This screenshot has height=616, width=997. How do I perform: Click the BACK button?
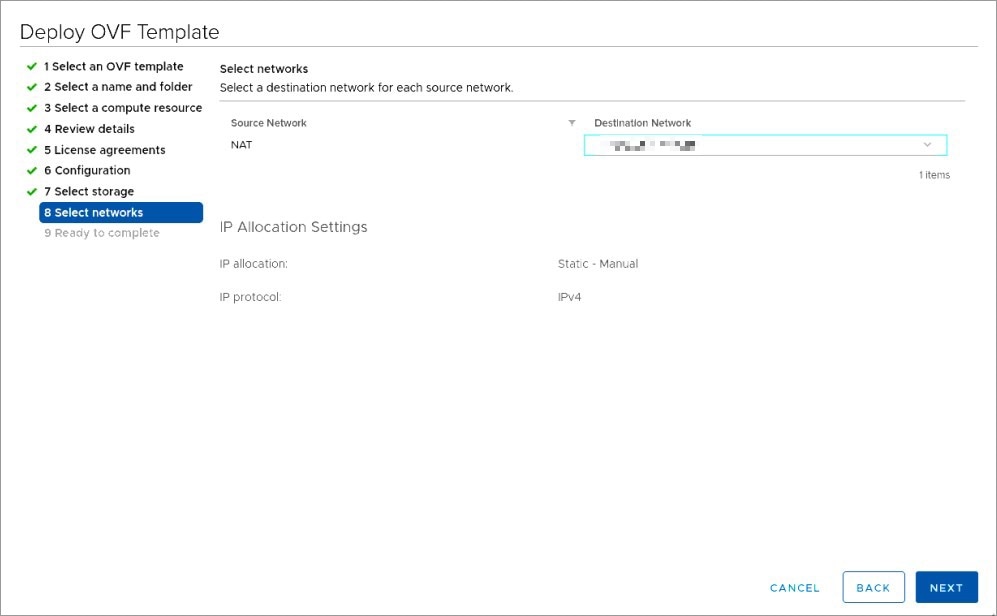point(872,587)
